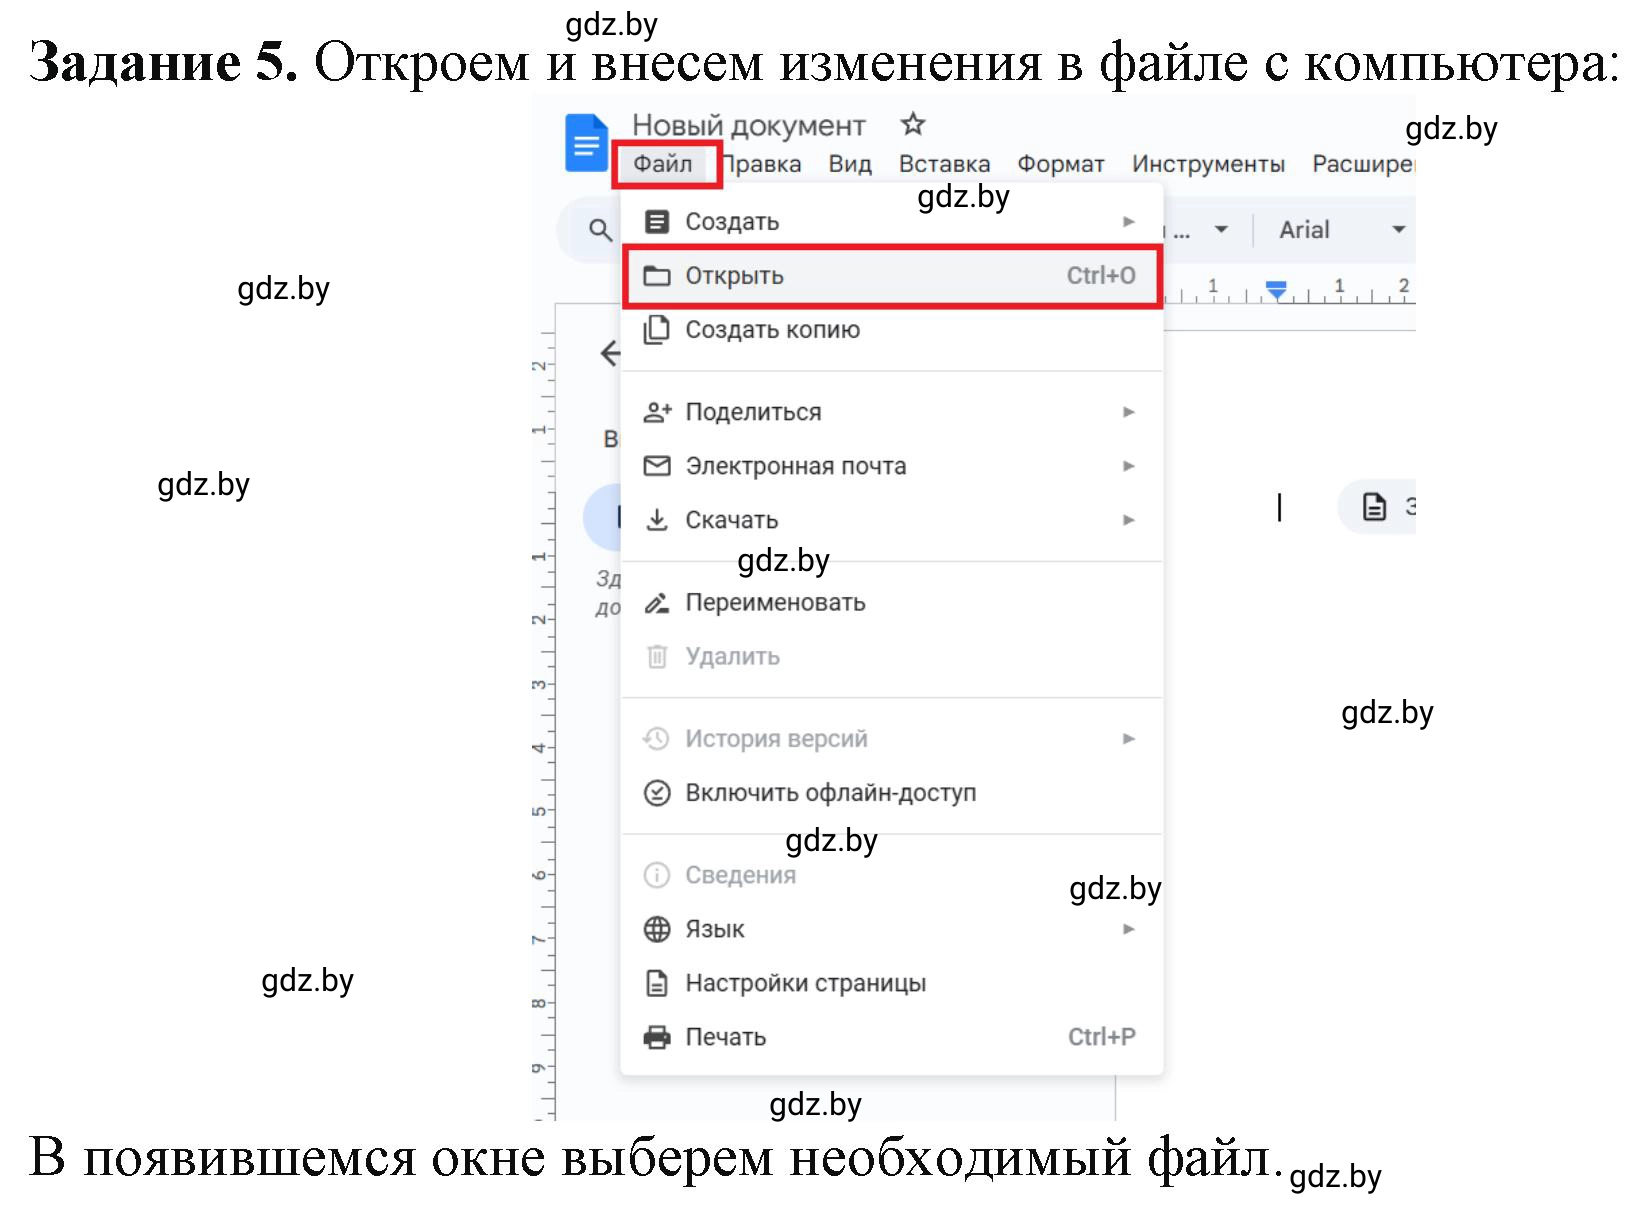This screenshot has width=1641, height=1209.
Task: Open the Формат menu
Action: point(1061,164)
